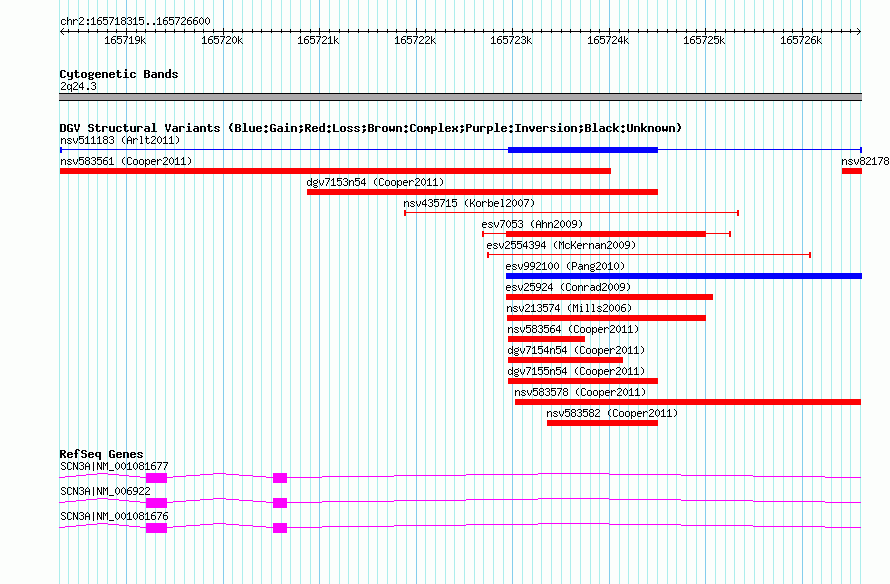Click second exon of SCN3A NM_001081677
Screen dimensions: 890x584
(x=280, y=478)
